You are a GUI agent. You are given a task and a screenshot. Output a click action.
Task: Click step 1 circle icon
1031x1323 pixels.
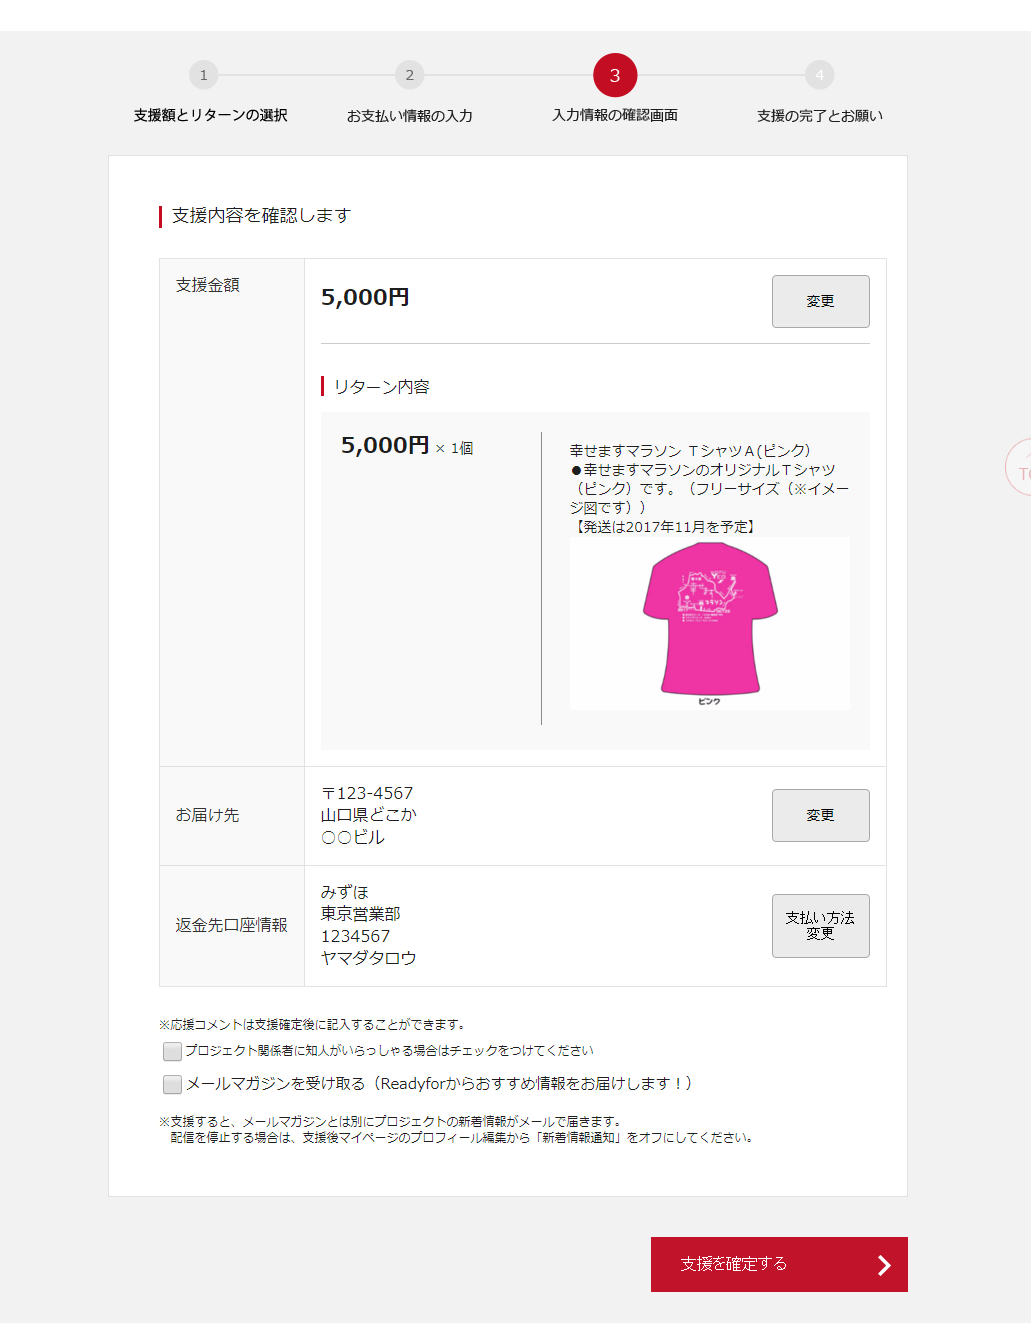click(204, 75)
